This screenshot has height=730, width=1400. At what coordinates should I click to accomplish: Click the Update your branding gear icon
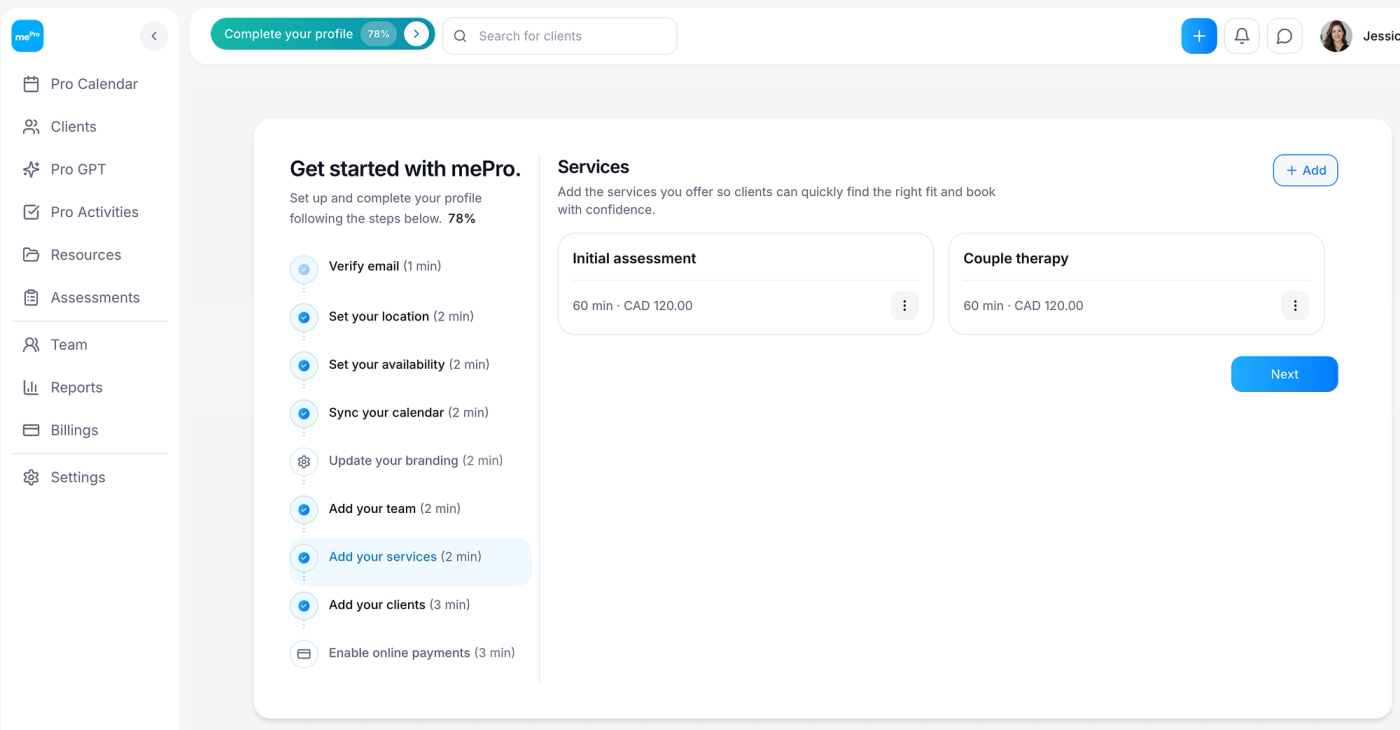pyautogui.click(x=304, y=462)
